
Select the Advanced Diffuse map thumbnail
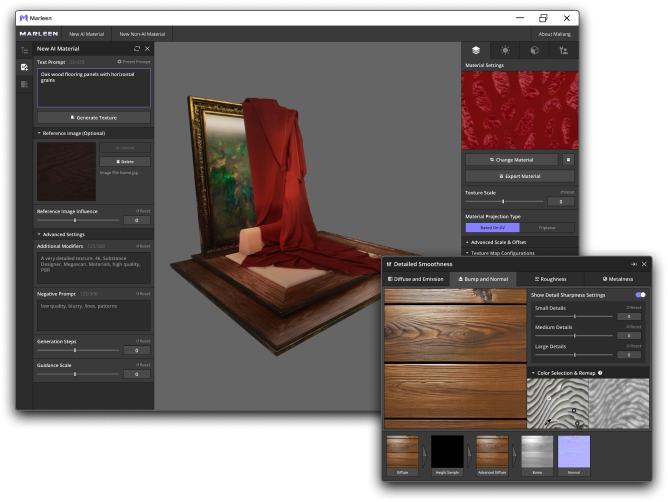[x=492, y=455]
